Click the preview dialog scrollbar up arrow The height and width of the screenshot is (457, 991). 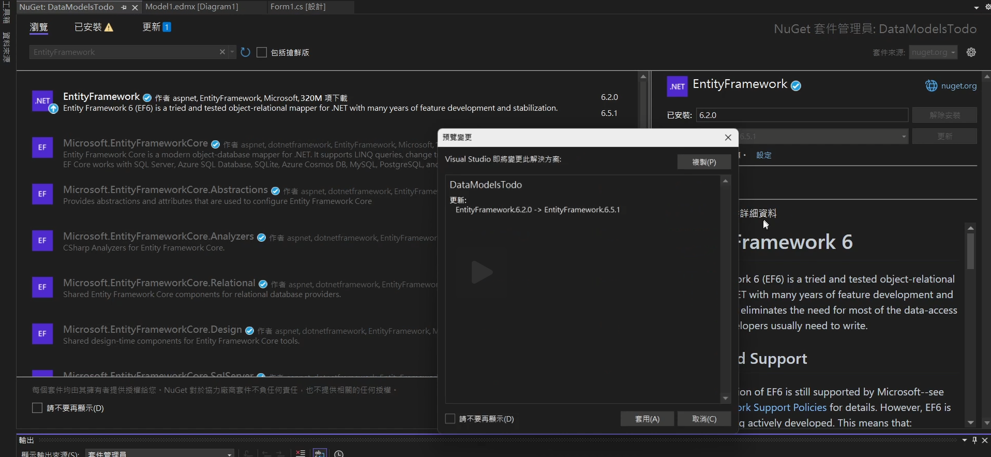coord(726,181)
